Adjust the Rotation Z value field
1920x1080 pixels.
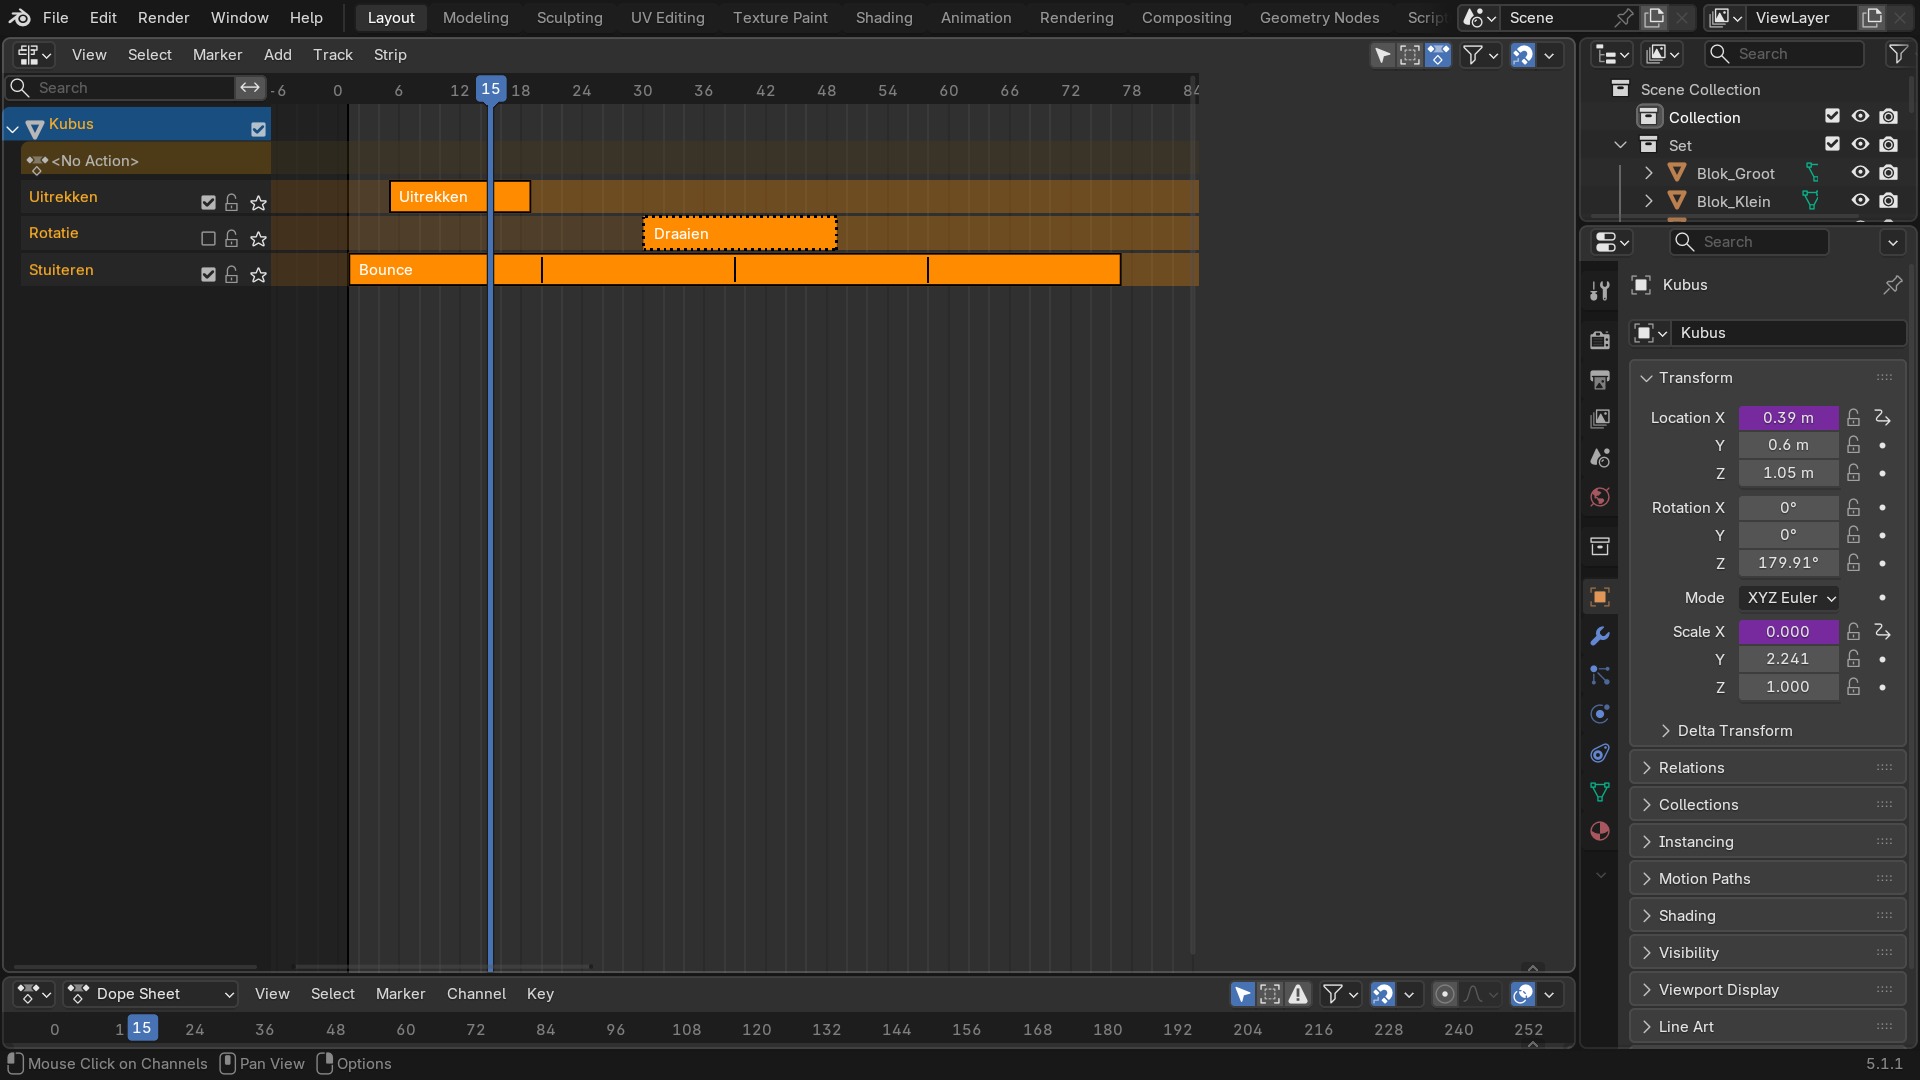[1788, 563]
